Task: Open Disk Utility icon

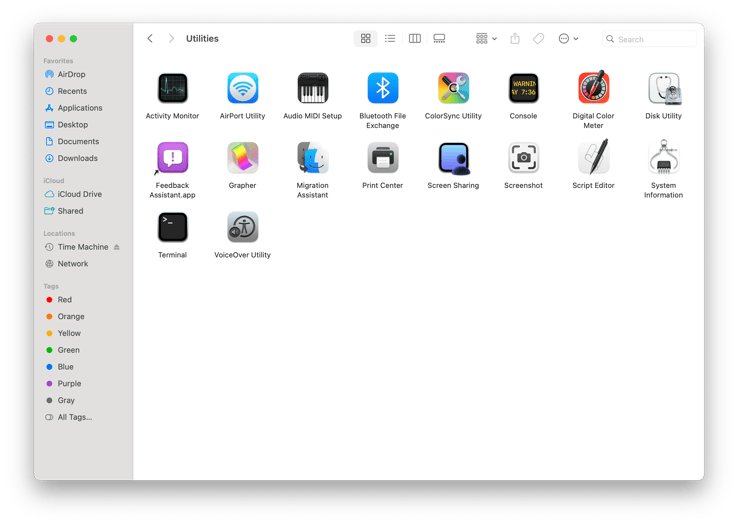Action: pos(664,88)
